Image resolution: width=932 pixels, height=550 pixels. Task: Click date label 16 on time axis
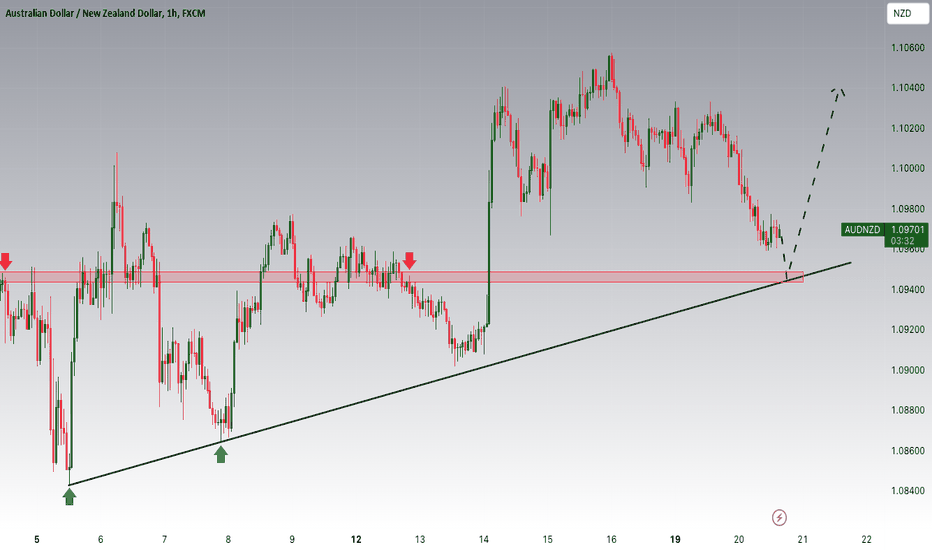(611, 539)
